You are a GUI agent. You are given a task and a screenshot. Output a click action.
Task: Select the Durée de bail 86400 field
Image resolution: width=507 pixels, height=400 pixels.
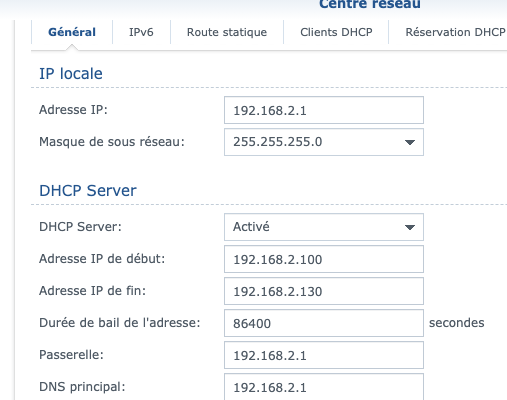click(324, 323)
